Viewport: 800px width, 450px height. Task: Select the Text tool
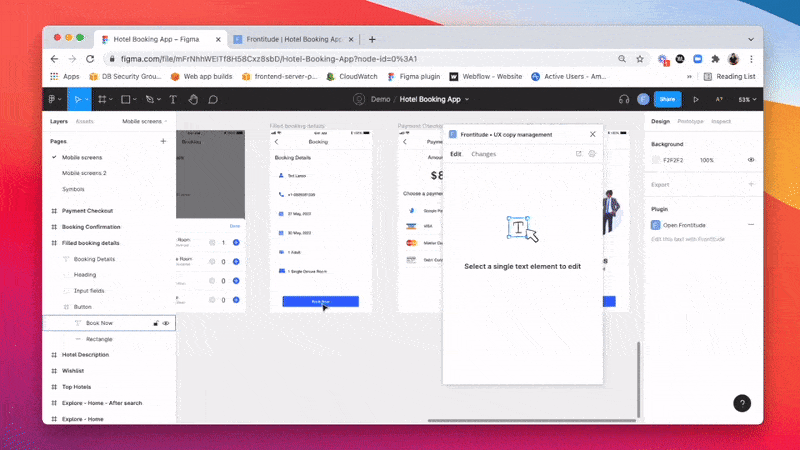coord(173,99)
